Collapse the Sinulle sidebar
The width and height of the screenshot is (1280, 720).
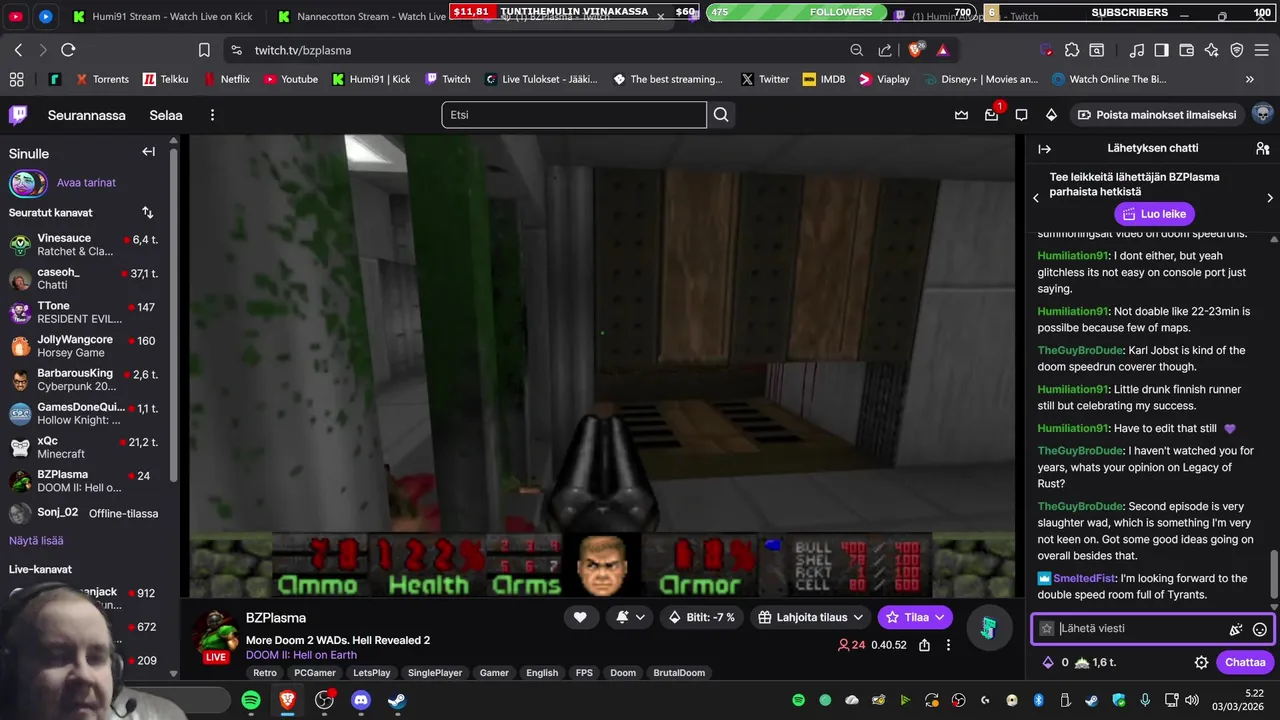point(148,152)
